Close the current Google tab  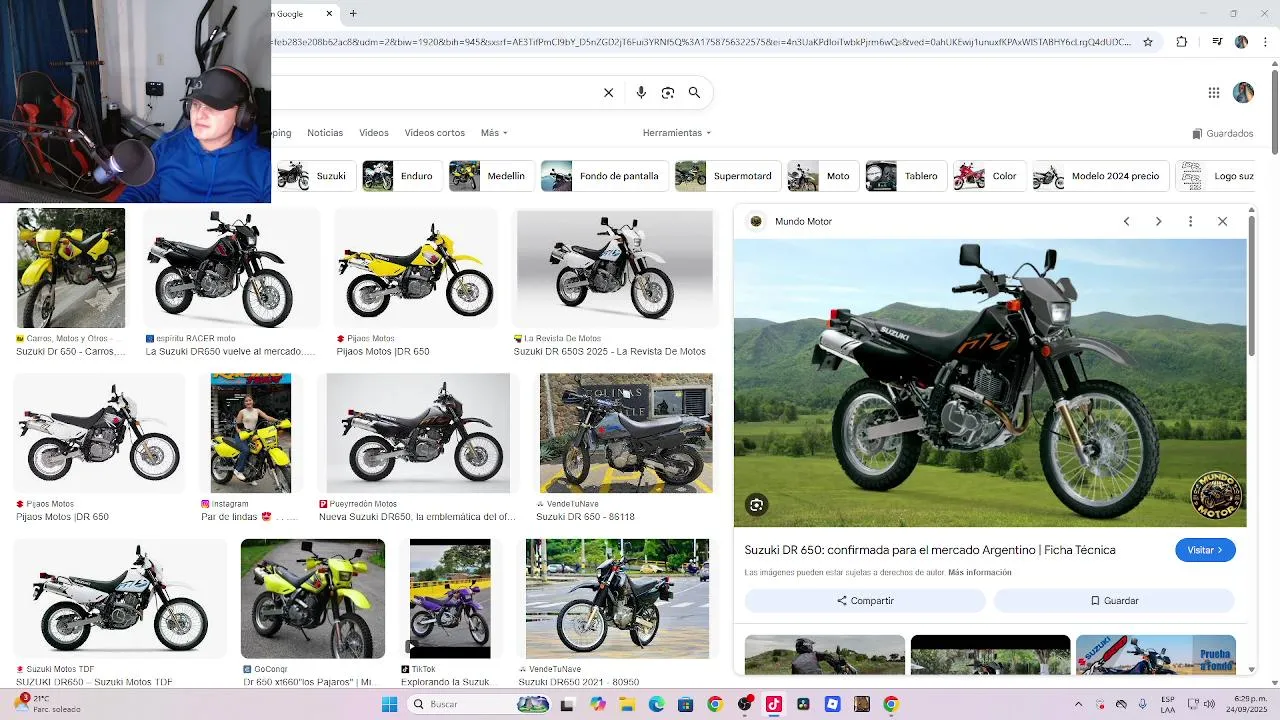coord(329,14)
